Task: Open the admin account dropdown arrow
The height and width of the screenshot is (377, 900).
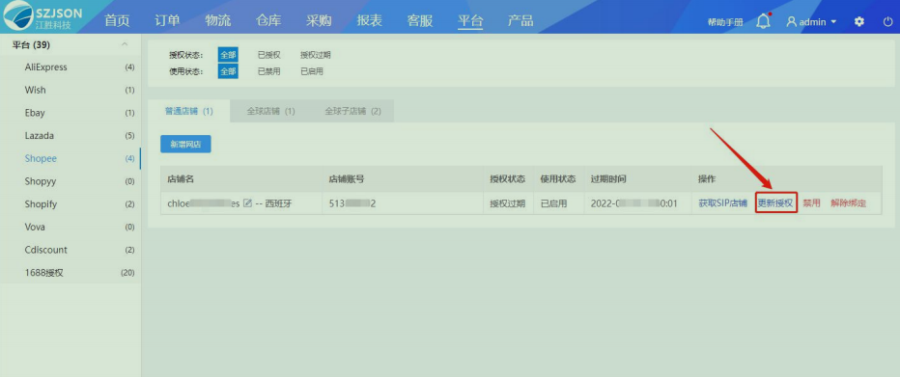Action: coord(833,22)
